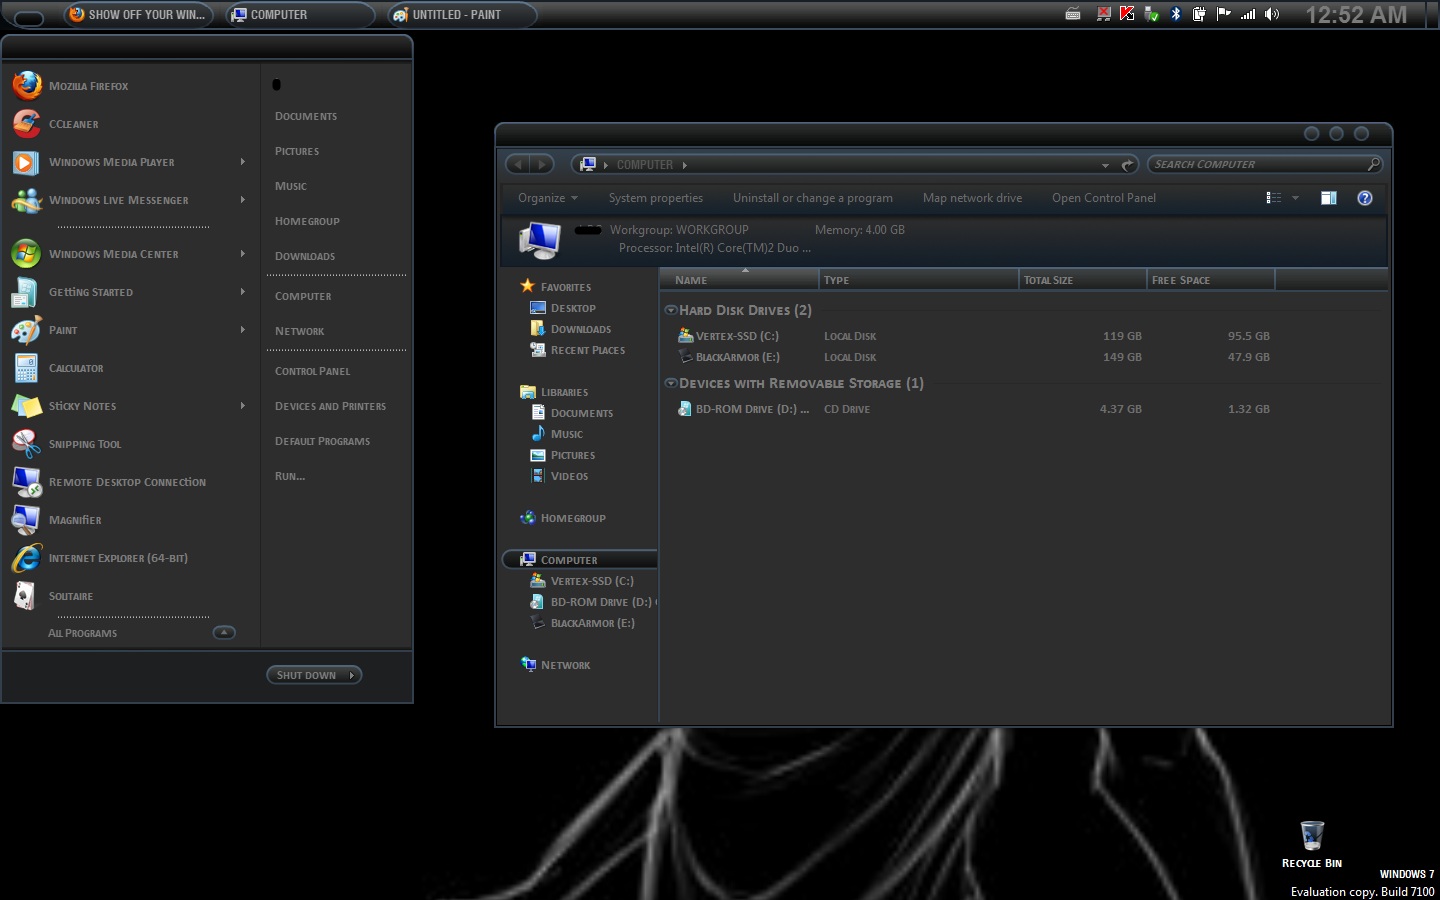
Task: Open the change view dropdown arrow
Action: [x=1295, y=198]
